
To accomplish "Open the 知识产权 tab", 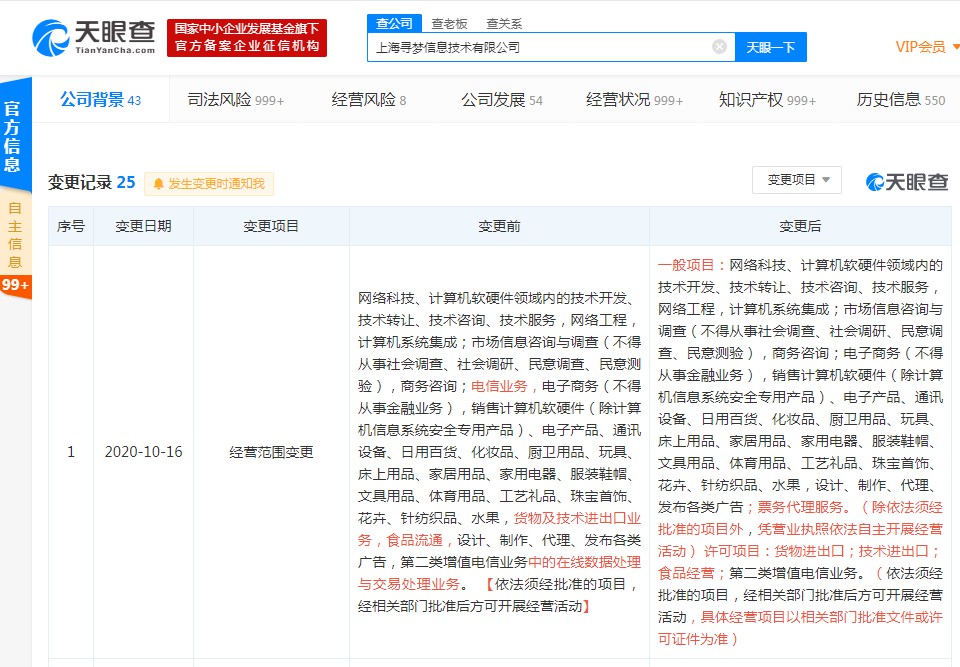I will pyautogui.click(x=767, y=100).
